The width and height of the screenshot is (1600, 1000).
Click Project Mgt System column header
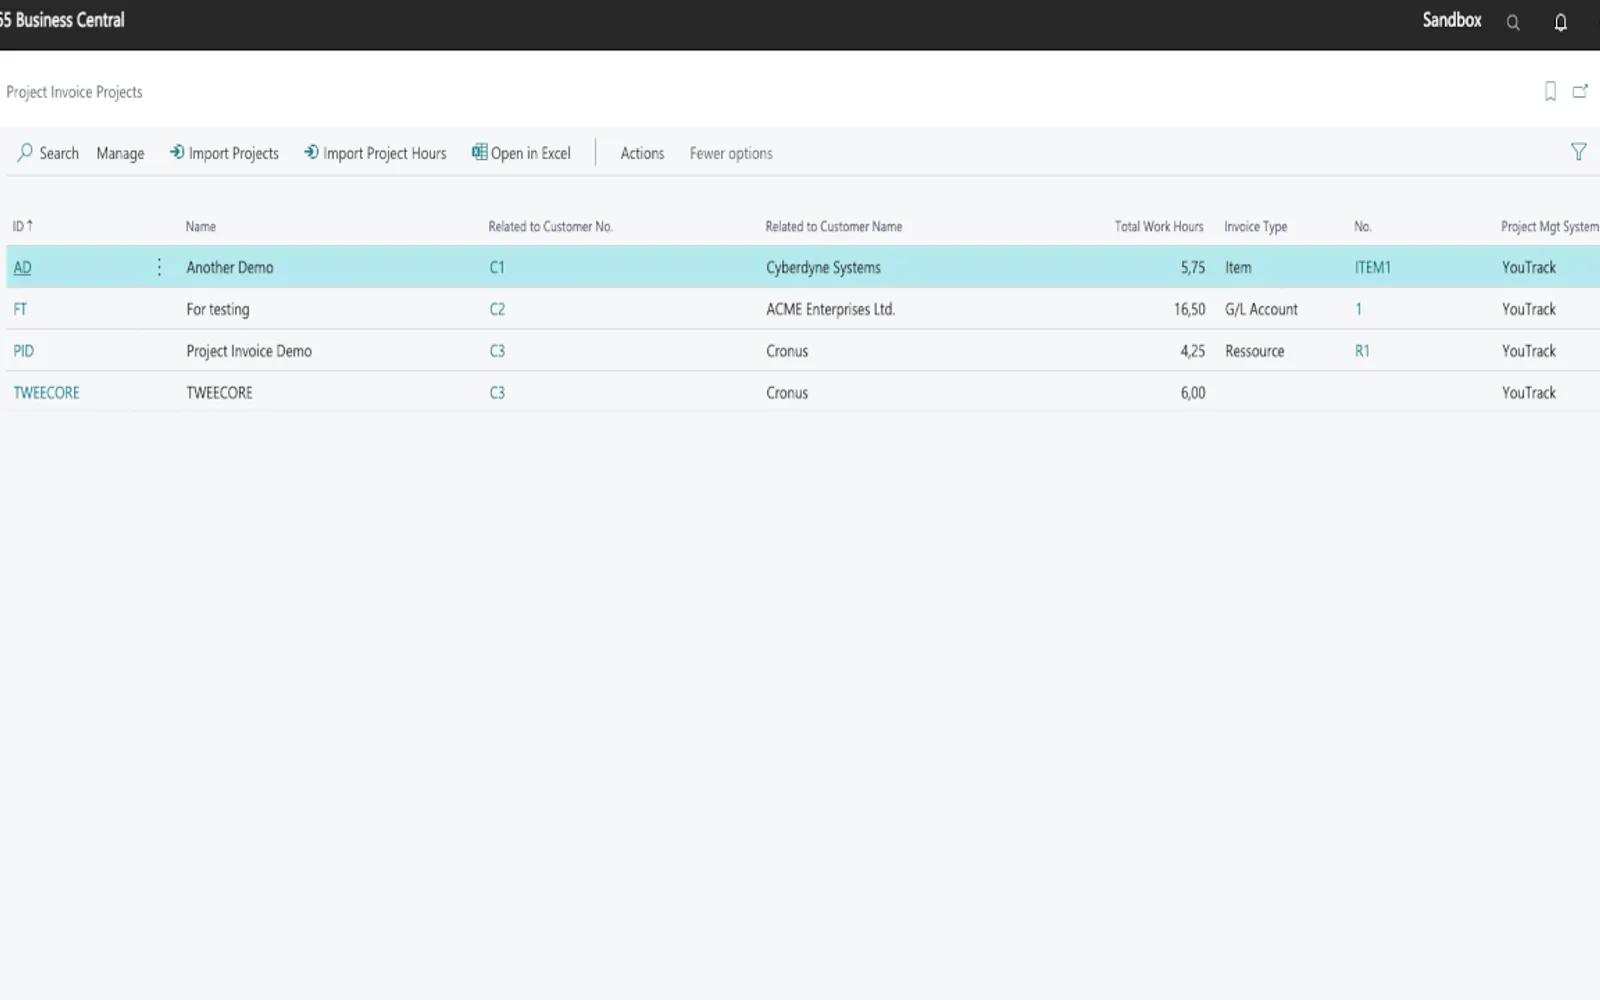tap(1549, 226)
